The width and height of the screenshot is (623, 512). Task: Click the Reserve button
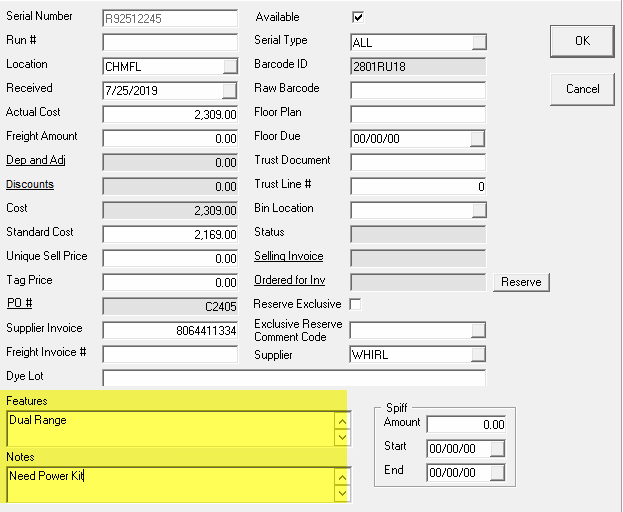tap(521, 282)
